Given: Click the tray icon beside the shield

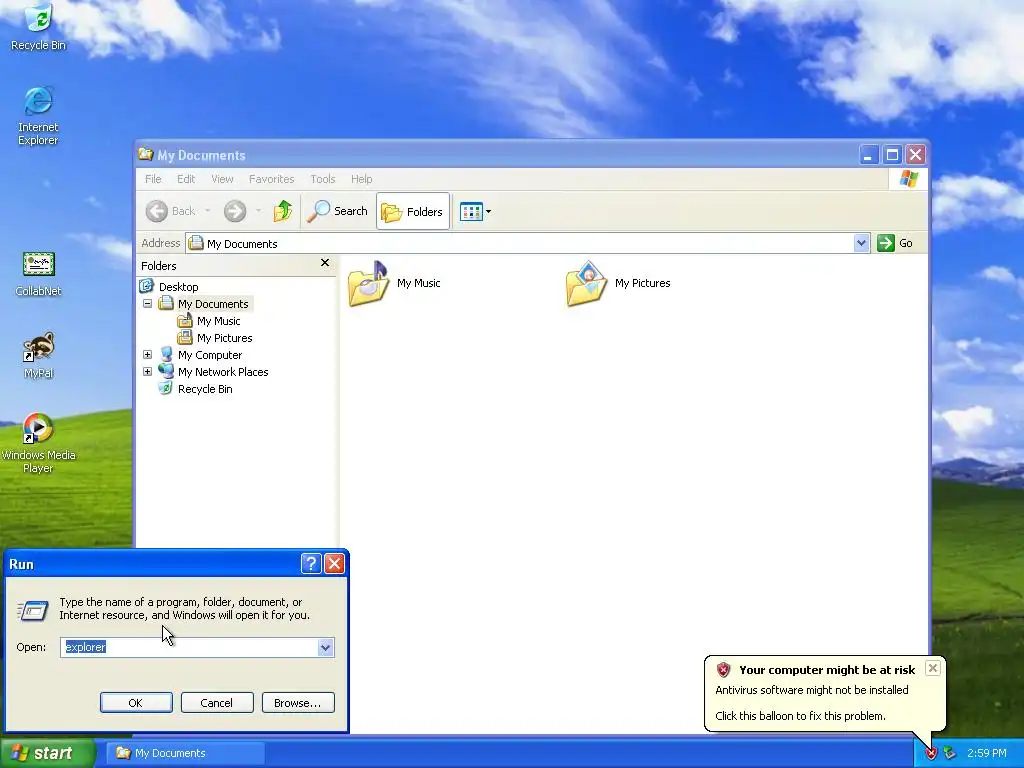Looking at the screenshot, I should (x=950, y=753).
